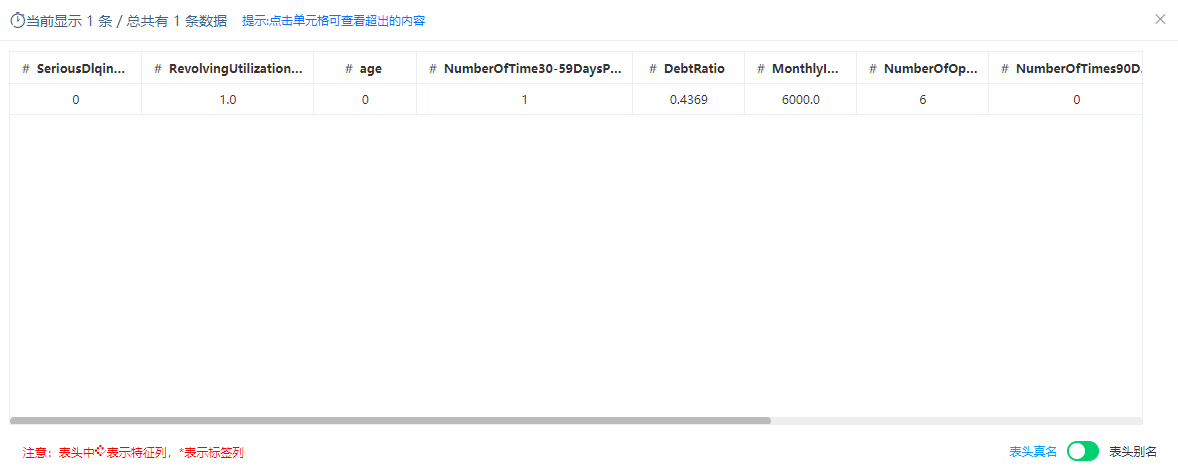This screenshot has width=1178, height=474.
Task: Click the NumberOfOp... column header
Action: point(923,69)
